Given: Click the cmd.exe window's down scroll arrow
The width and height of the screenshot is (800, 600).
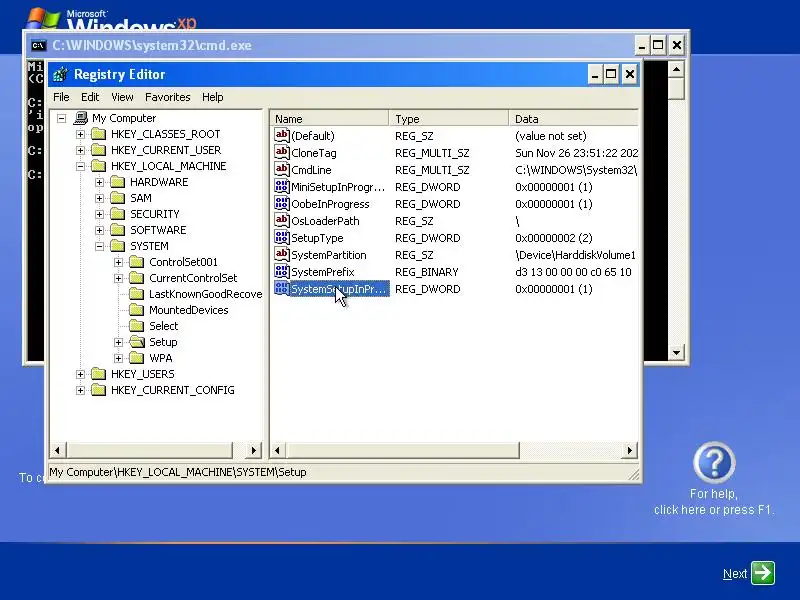Looking at the screenshot, I should pos(676,352).
